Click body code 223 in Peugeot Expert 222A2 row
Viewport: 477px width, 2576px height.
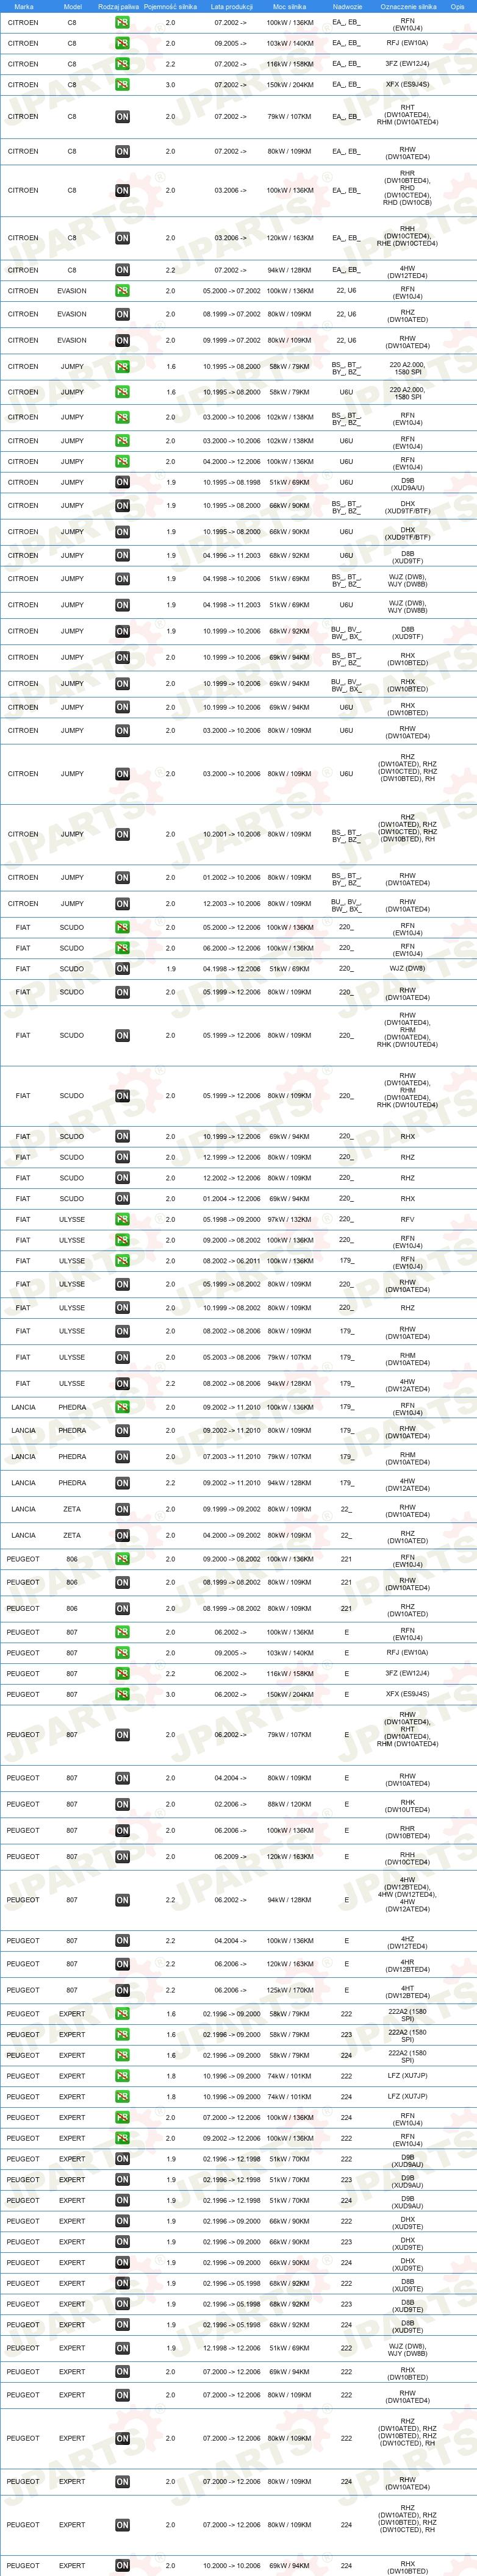[346, 2034]
